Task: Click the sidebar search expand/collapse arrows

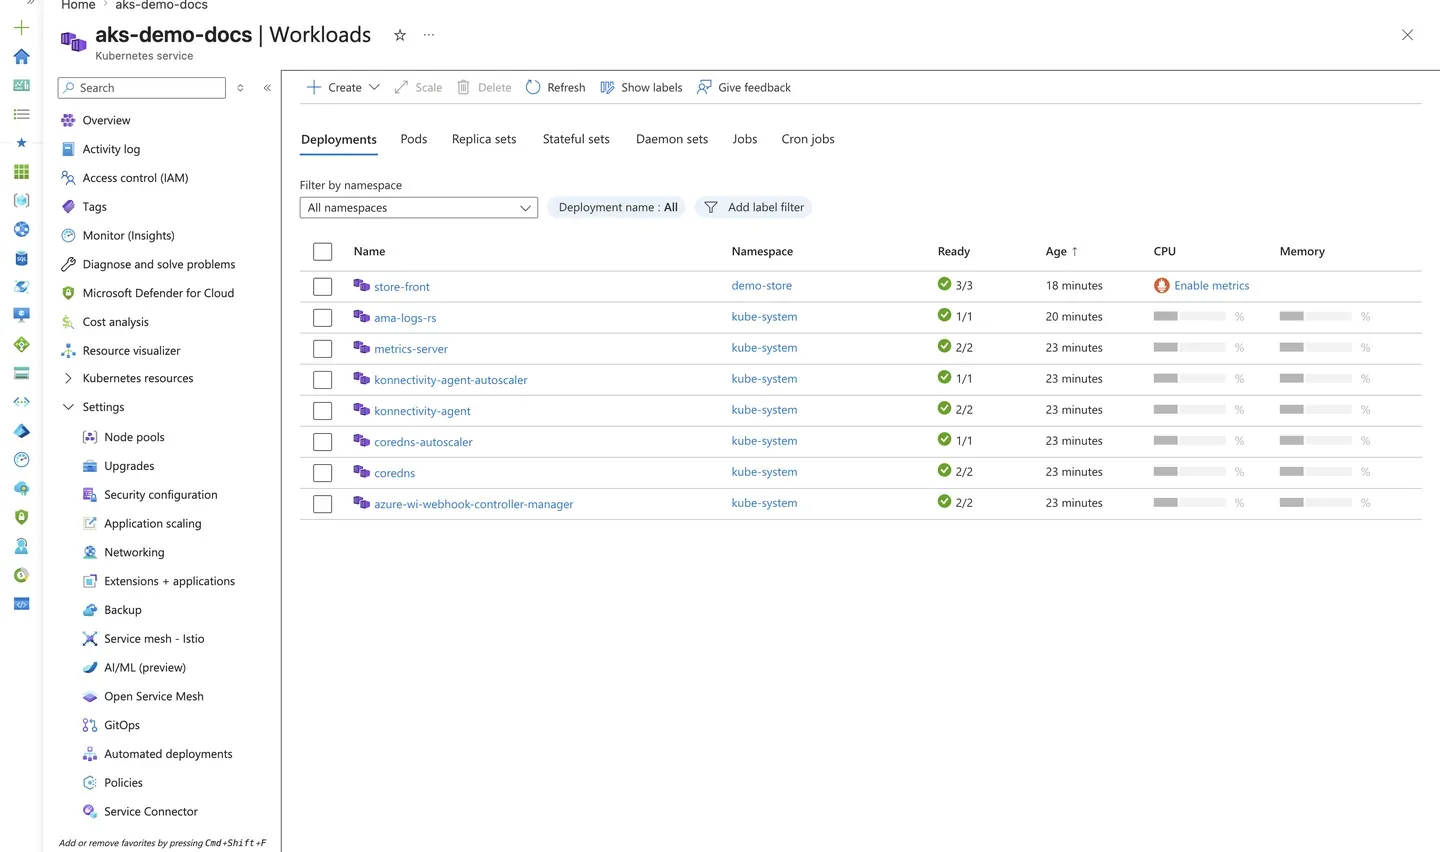Action: pos(240,88)
